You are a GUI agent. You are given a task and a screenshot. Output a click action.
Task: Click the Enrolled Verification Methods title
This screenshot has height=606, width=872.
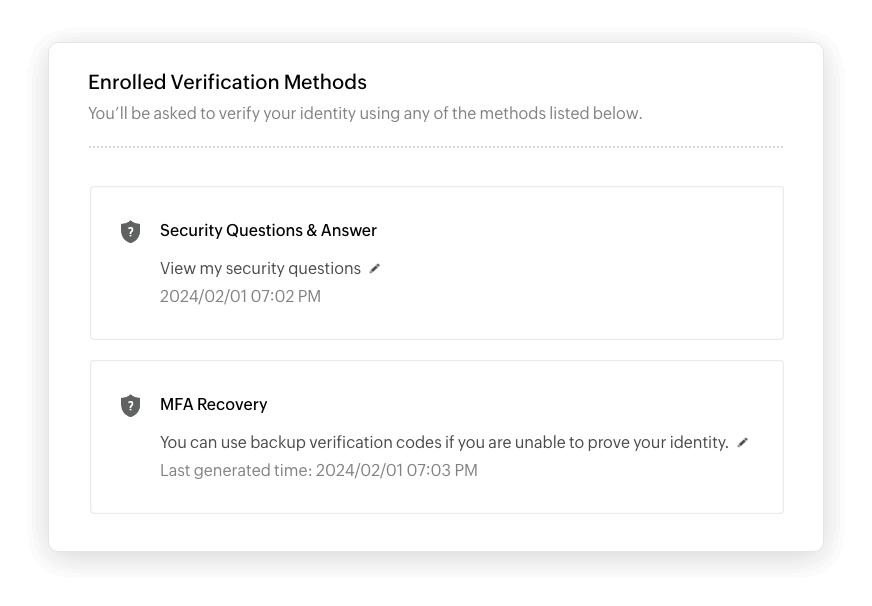[227, 82]
